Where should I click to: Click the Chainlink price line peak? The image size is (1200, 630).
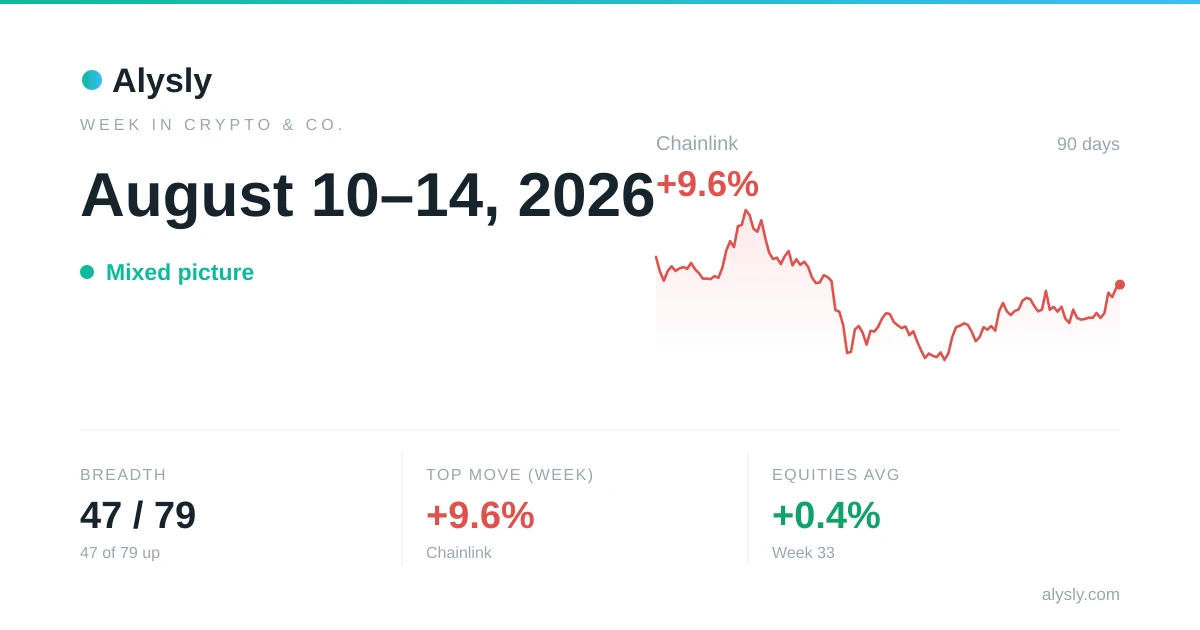coord(746,212)
